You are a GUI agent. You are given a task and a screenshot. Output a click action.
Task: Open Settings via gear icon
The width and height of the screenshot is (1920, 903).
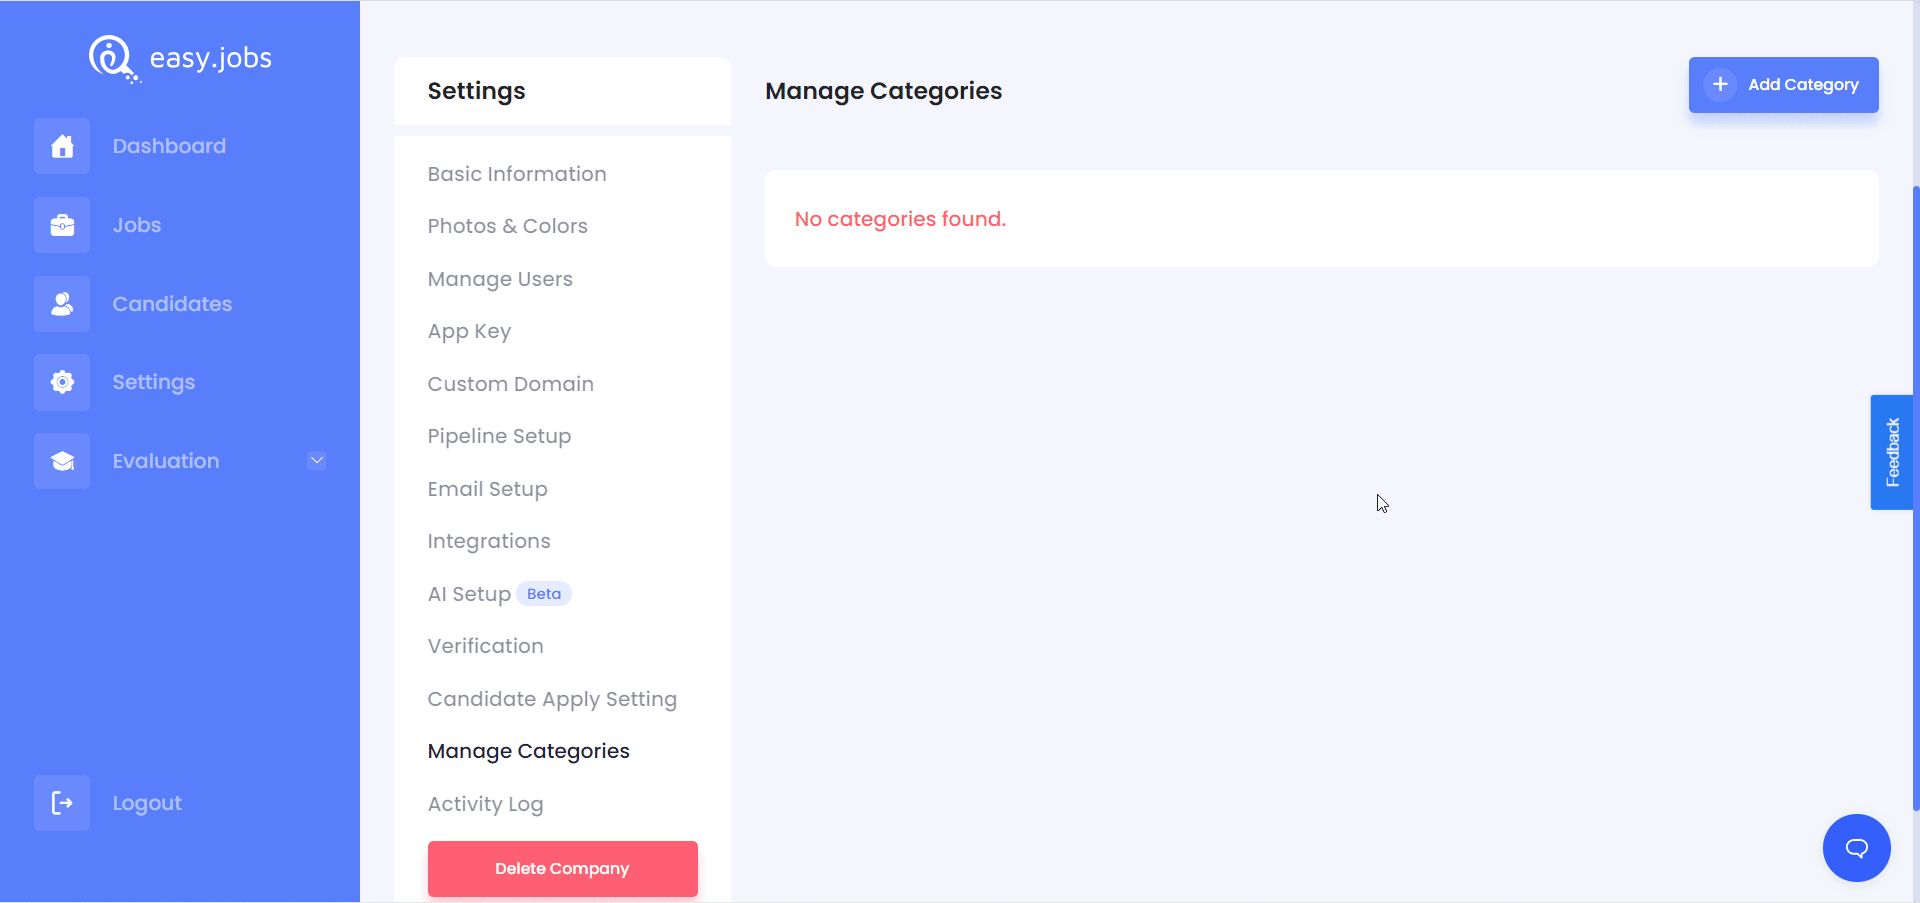point(61,382)
